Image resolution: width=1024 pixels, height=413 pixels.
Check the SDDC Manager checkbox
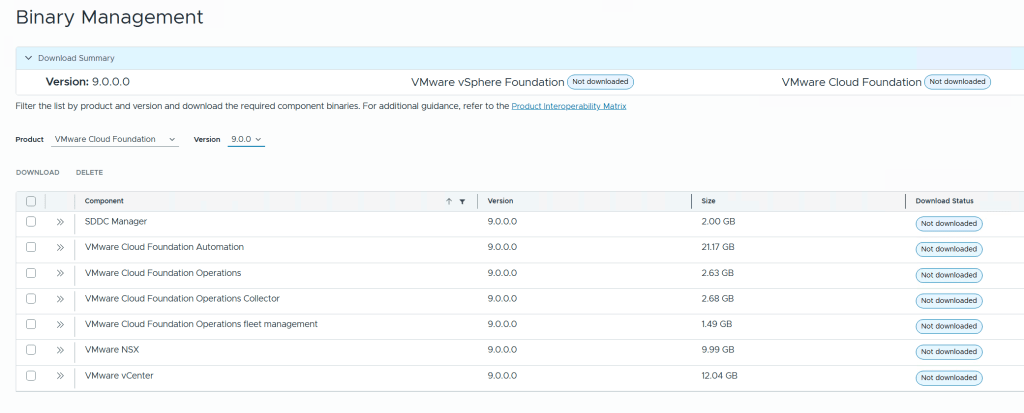(x=31, y=222)
